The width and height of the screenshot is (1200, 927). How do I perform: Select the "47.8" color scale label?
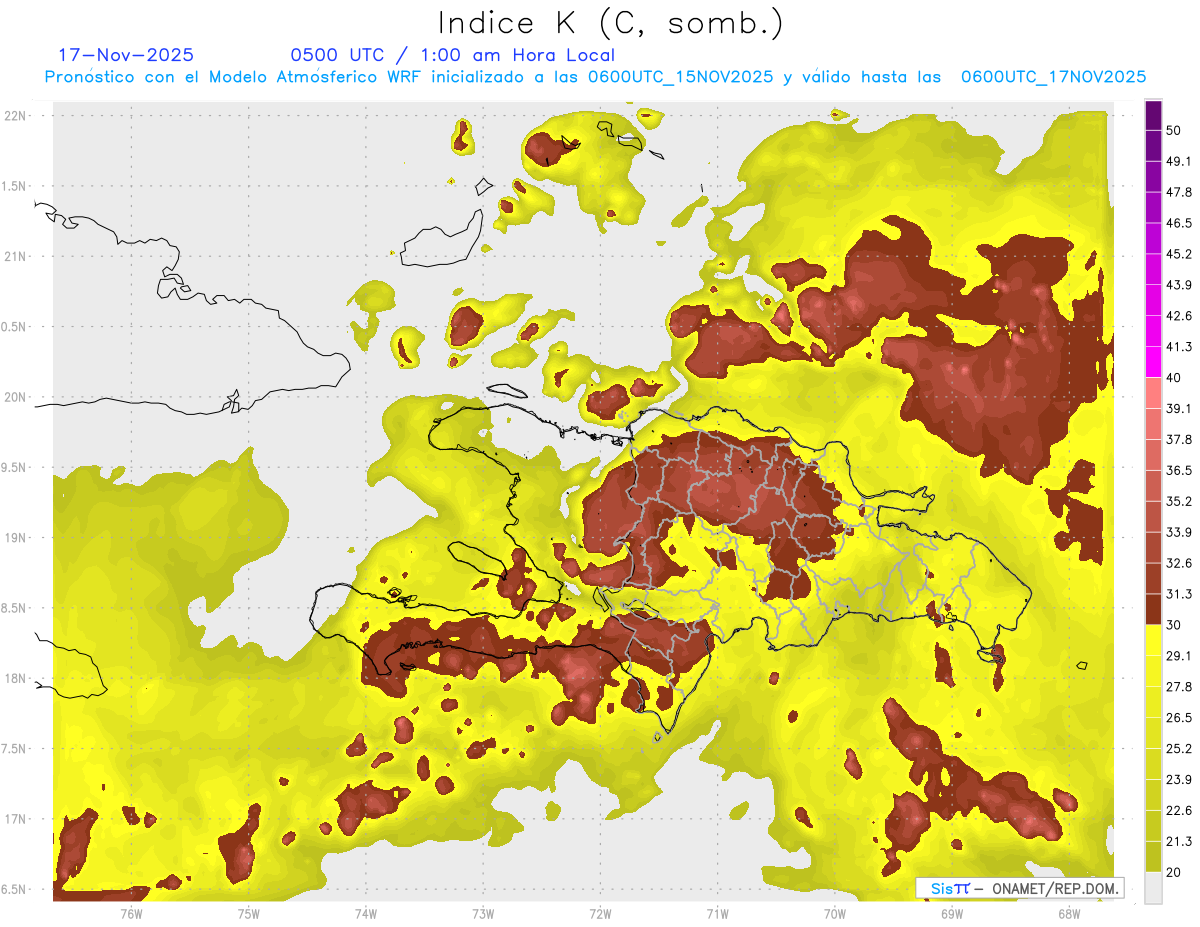1179,193
